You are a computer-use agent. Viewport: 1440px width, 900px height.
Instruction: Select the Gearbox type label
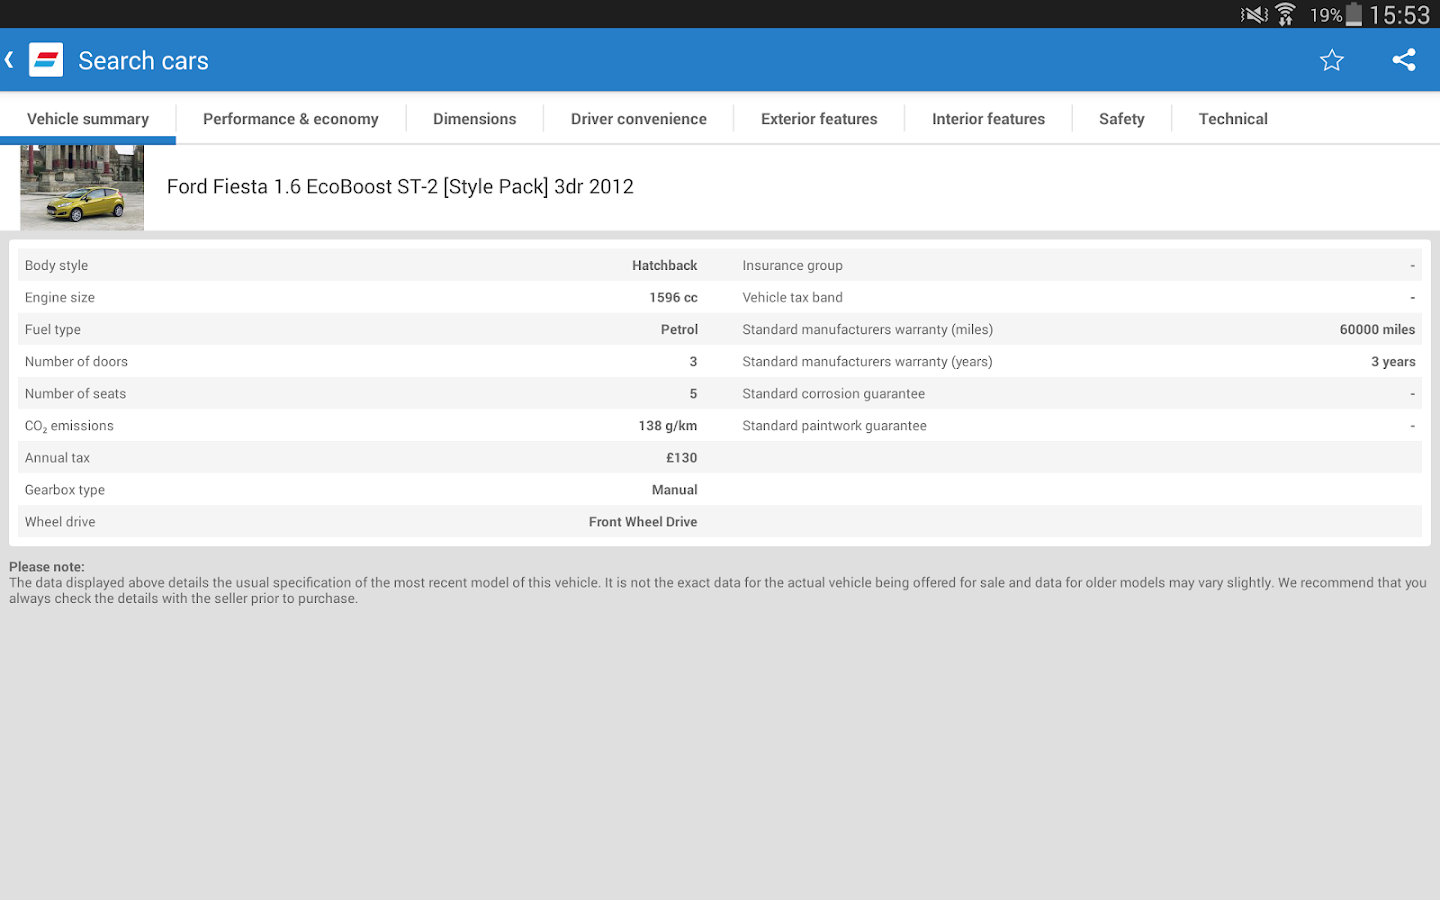[x=64, y=489]
